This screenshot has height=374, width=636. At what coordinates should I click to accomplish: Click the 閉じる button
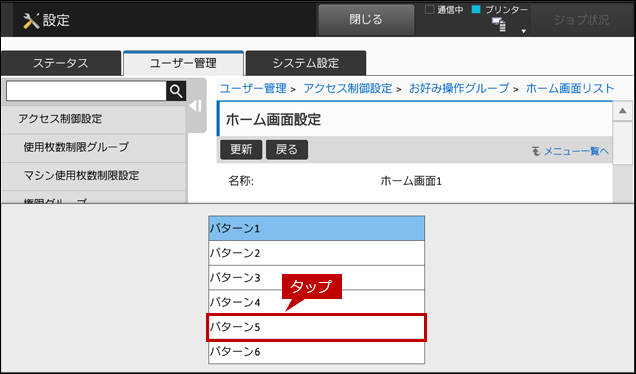[366, 19]
